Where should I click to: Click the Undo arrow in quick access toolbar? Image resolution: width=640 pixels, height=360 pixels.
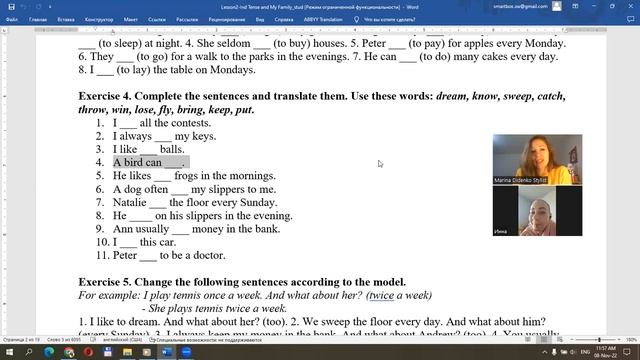tap(24, 7)
